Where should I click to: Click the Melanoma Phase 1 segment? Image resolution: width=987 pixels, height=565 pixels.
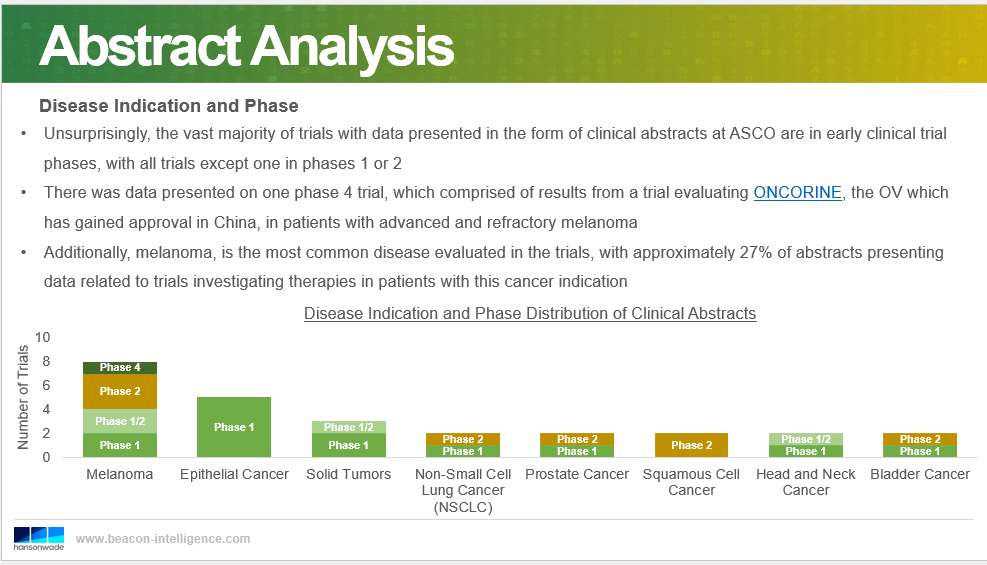click(x=120, y=445)
